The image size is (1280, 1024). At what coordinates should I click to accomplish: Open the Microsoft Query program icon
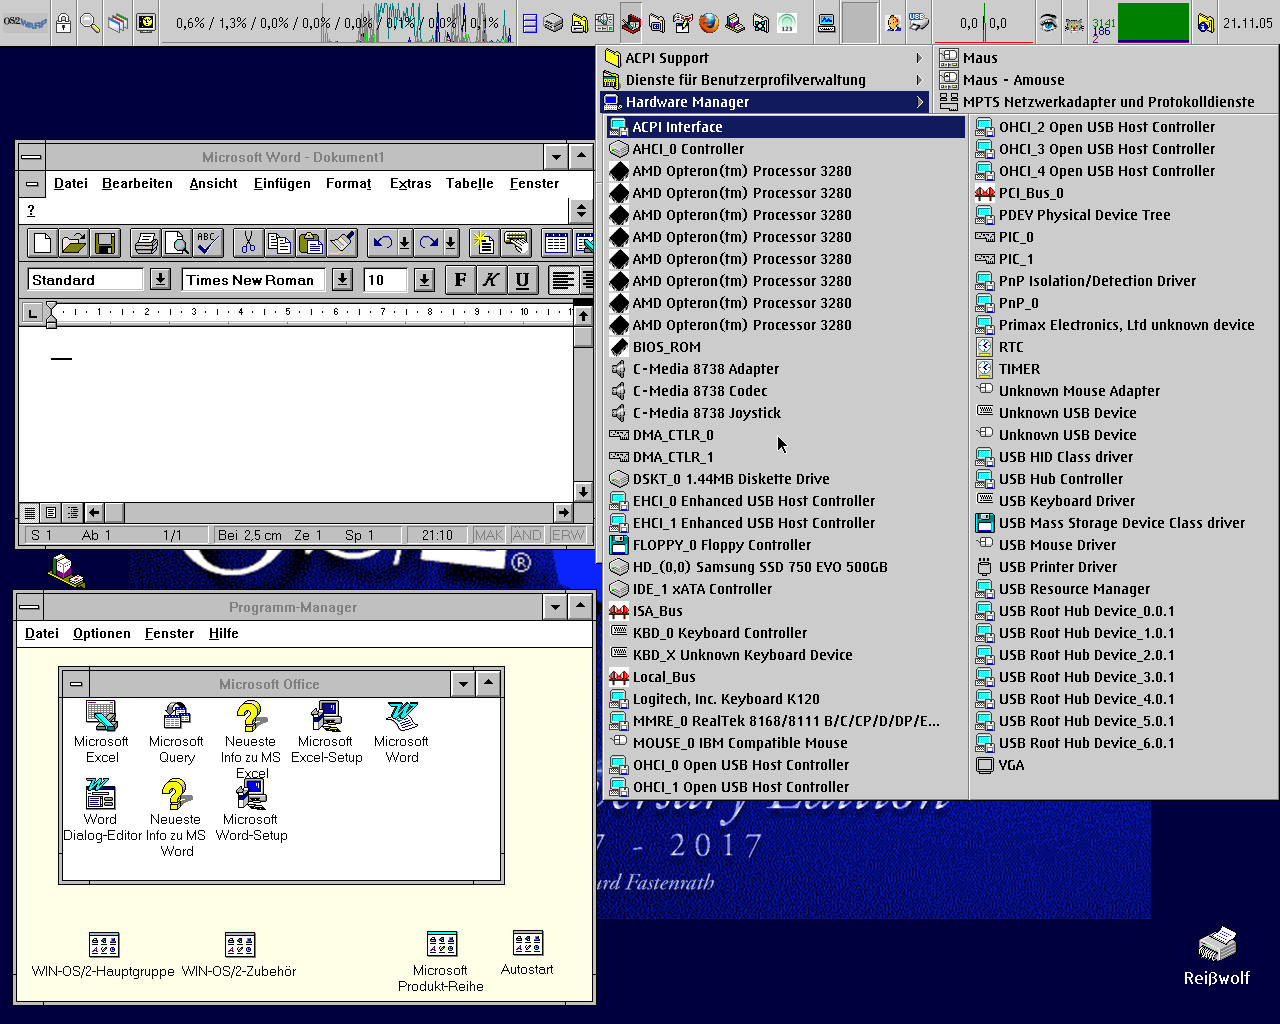pyautogui.click(x=176, y=732)
